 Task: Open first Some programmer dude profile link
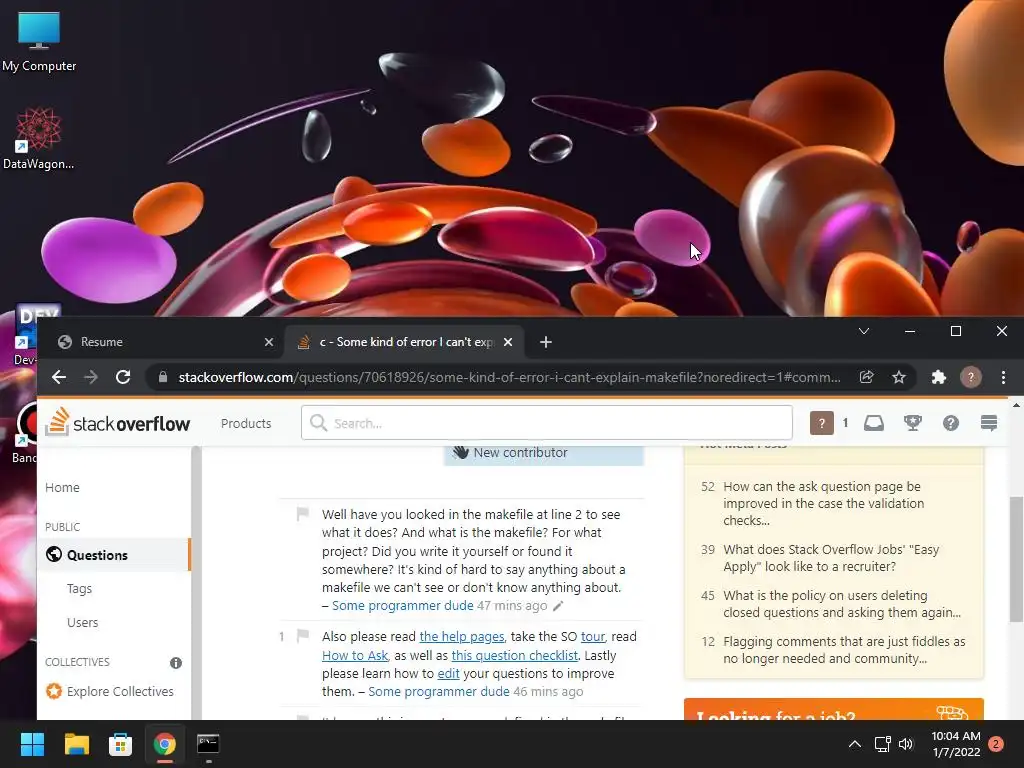tap(402, 605)
